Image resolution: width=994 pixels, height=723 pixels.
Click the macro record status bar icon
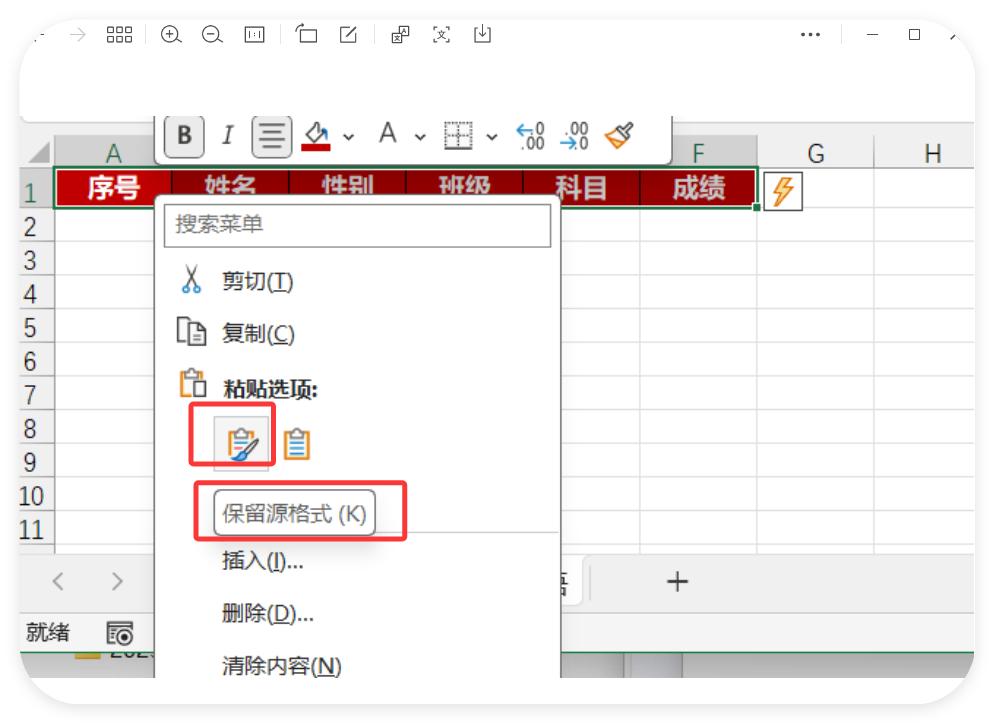120,632
